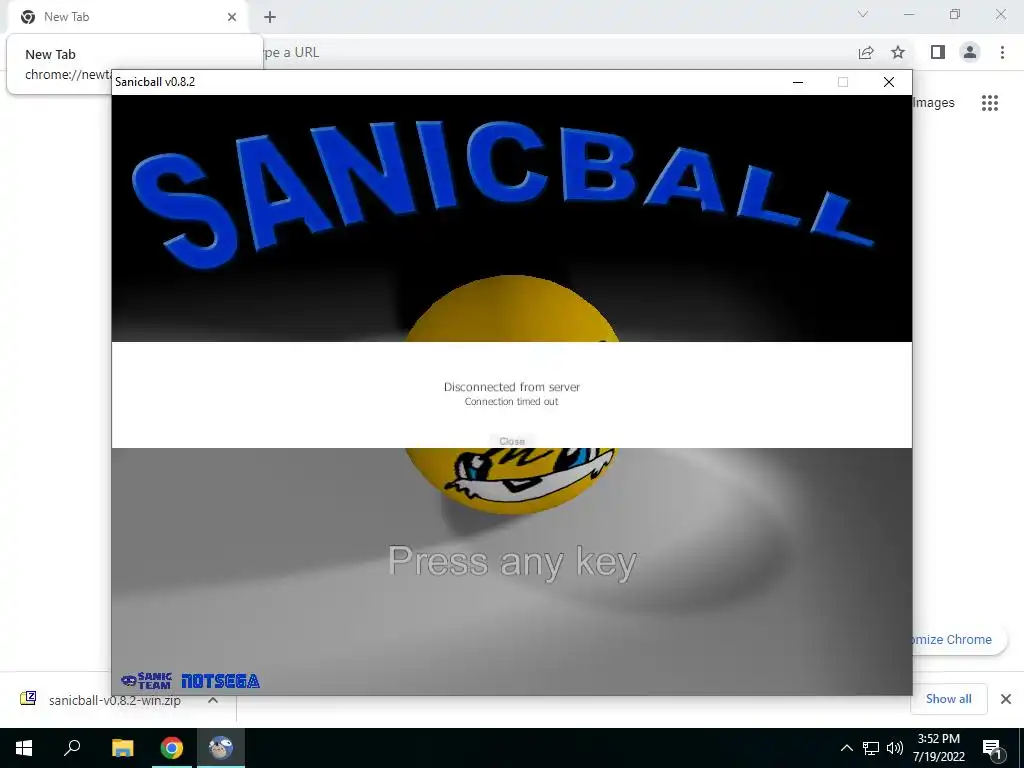The image size is (1024, 768).
Task: Open the Chrome profile avatar menu
Action: point(970,52)
